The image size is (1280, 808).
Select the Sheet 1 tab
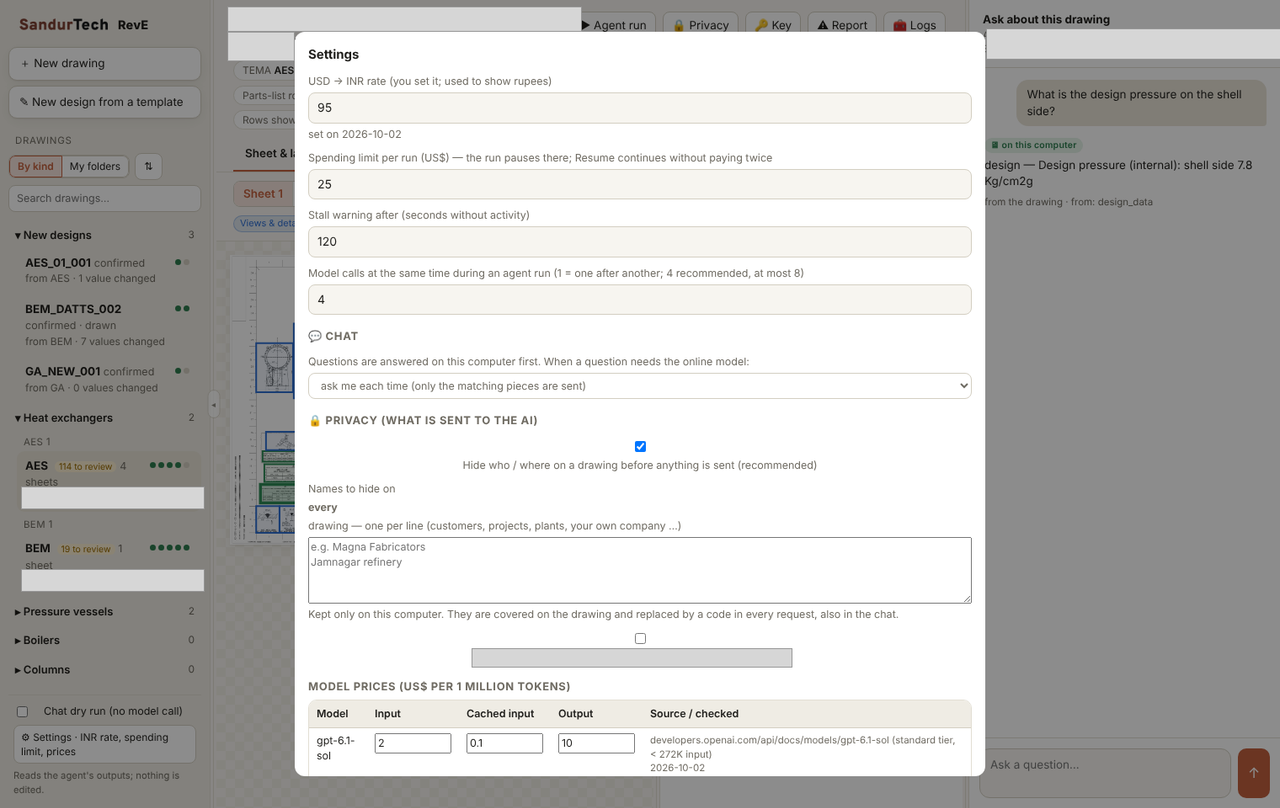pos(263,194)
